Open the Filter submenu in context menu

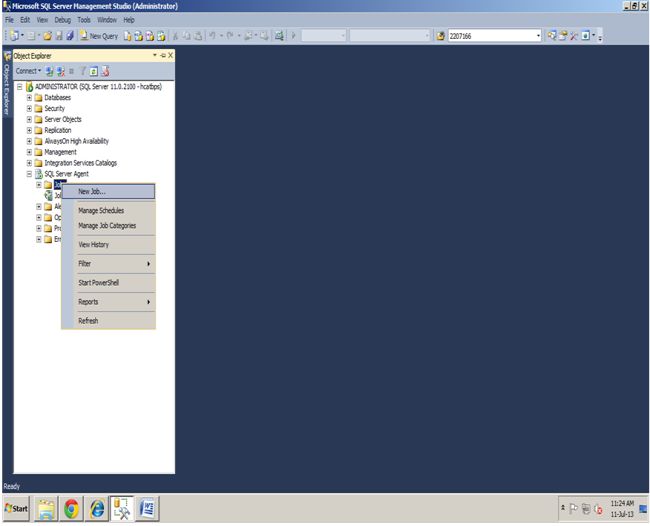coord(109,264)
